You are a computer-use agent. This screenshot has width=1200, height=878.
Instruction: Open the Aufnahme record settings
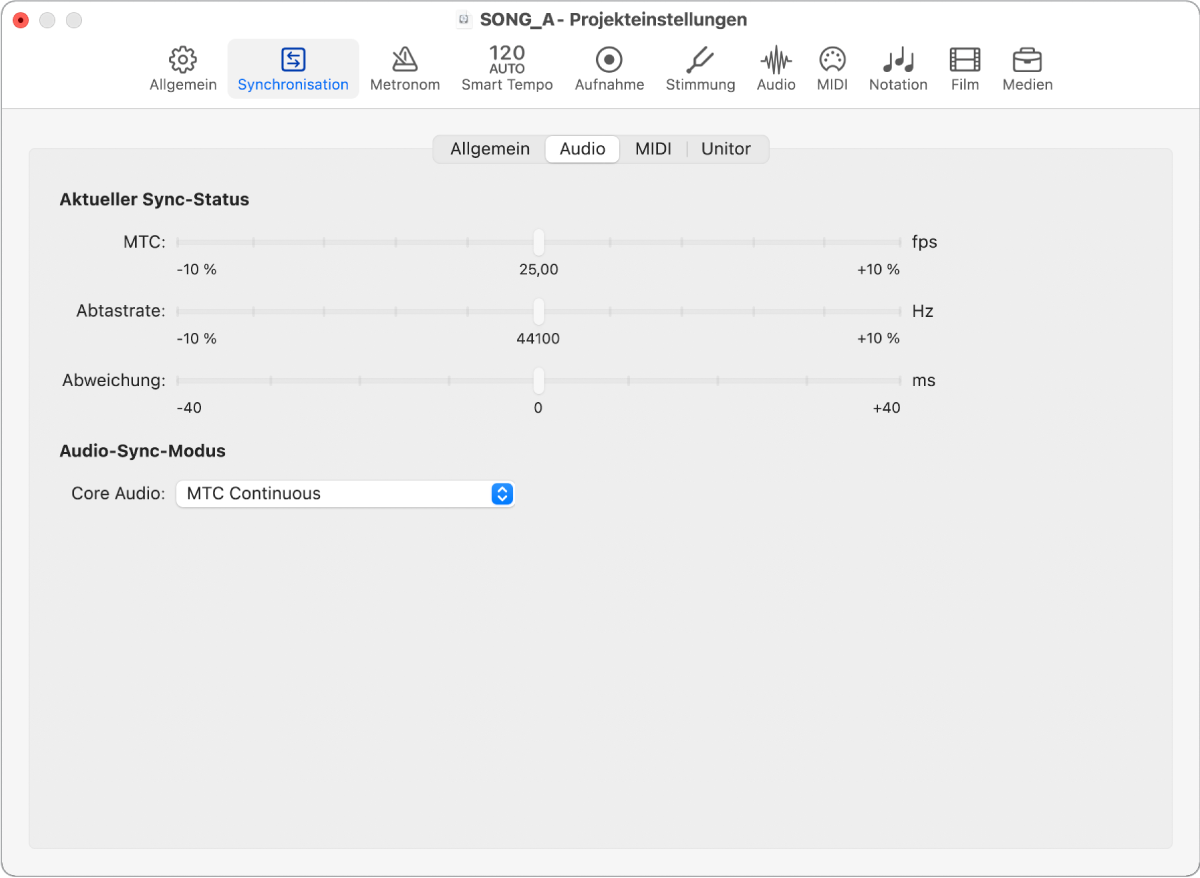point(609,69)
